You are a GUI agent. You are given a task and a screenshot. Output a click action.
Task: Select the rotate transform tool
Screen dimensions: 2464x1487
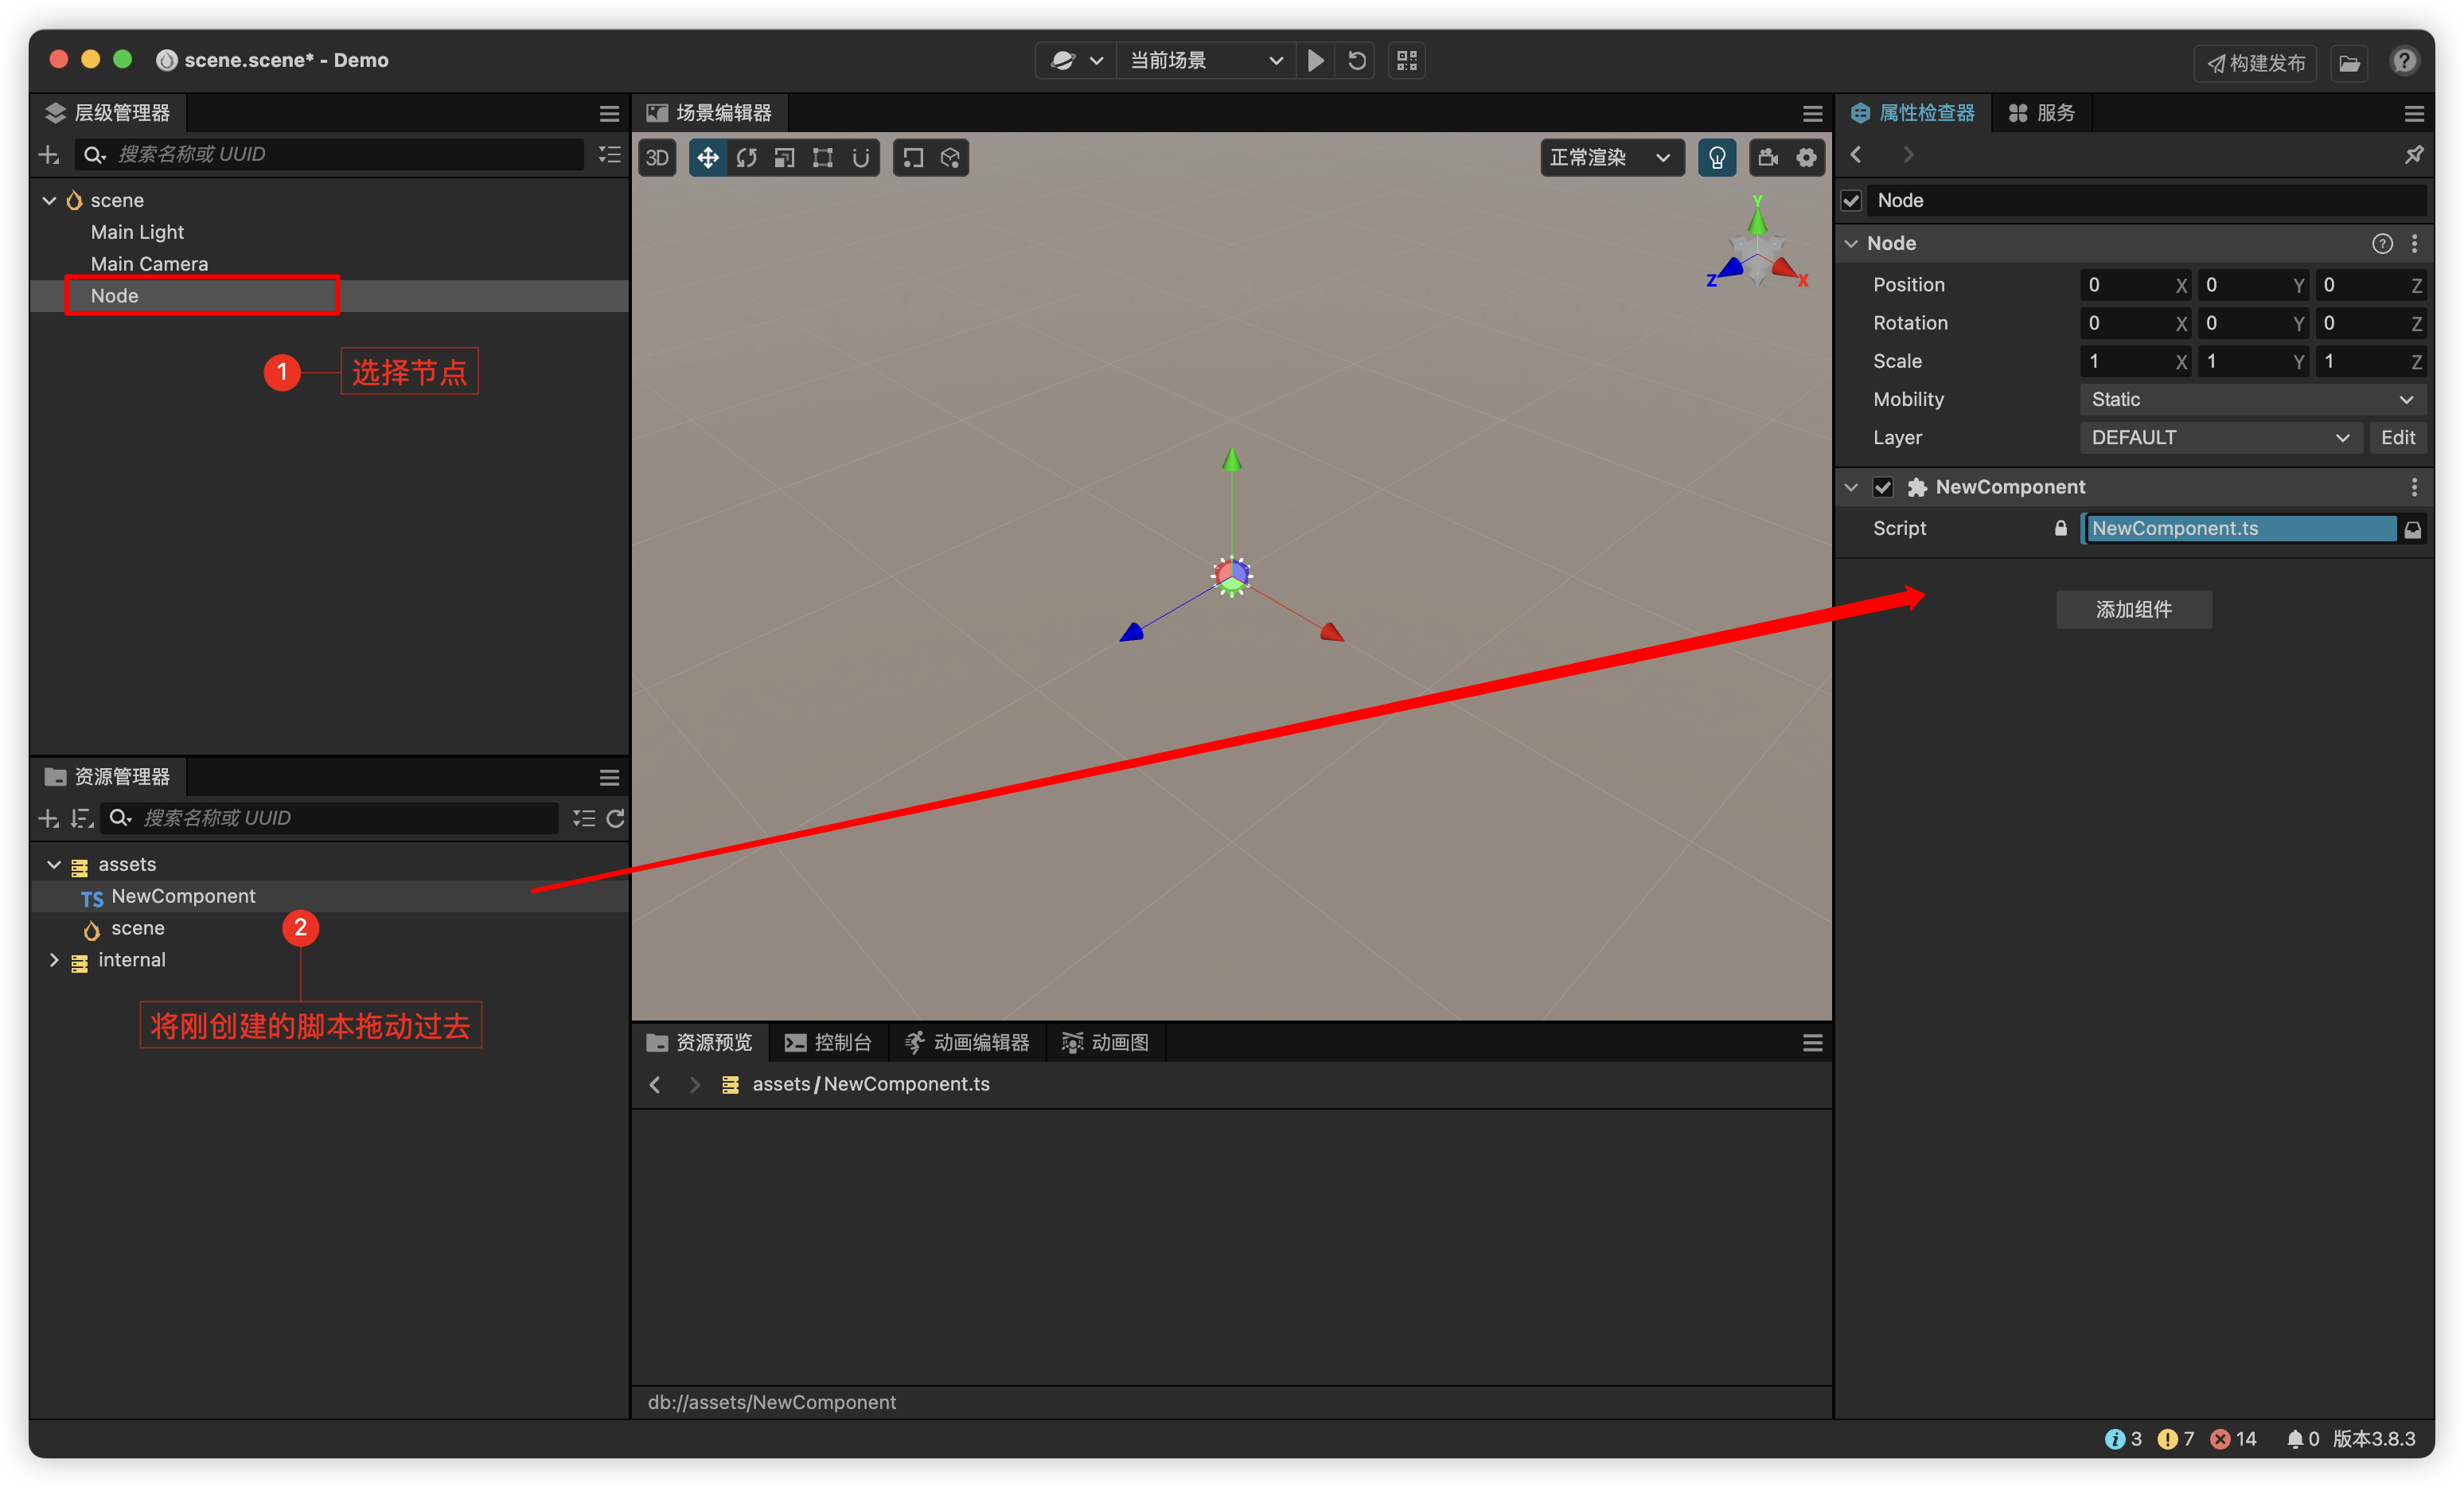point(746,158)
